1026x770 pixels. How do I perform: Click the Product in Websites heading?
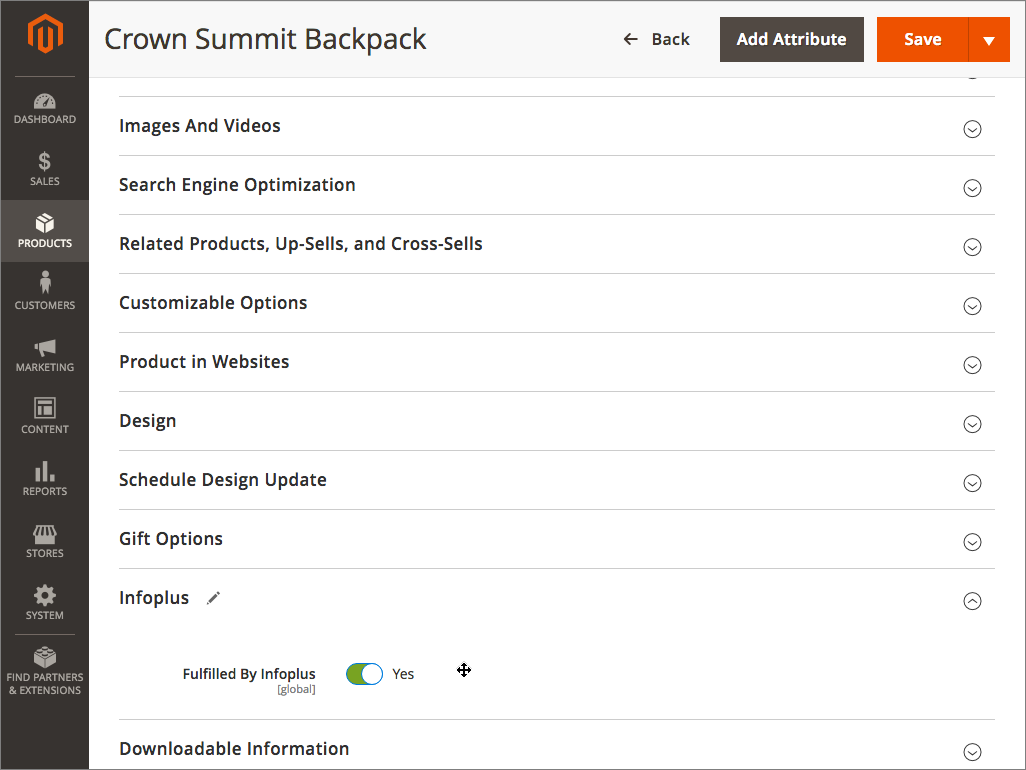(204, 362)
